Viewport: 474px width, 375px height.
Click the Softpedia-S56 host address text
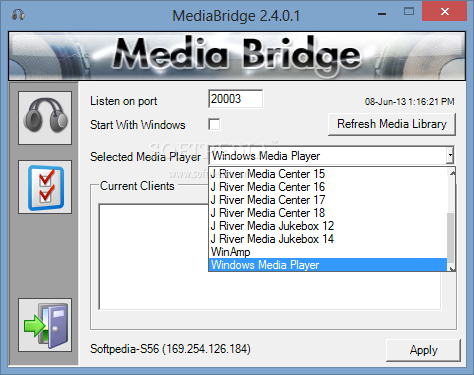point(170,349)
